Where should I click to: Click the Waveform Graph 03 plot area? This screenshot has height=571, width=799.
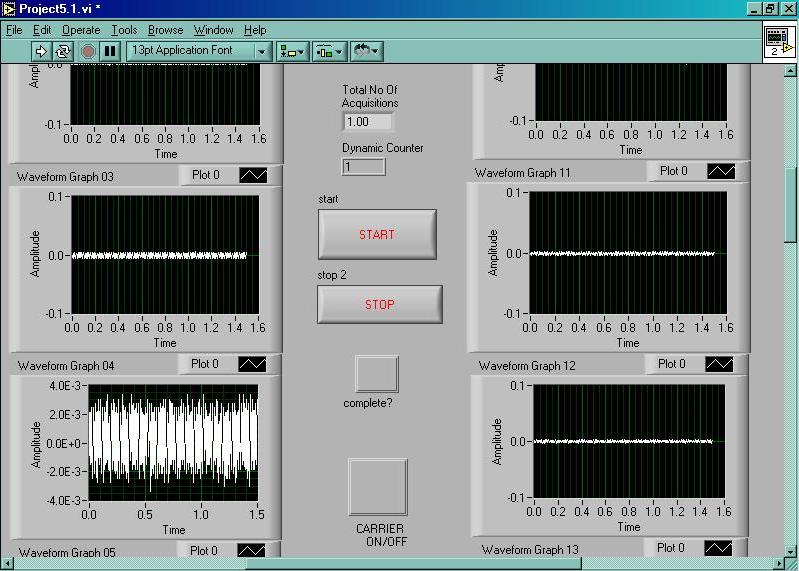165,255
